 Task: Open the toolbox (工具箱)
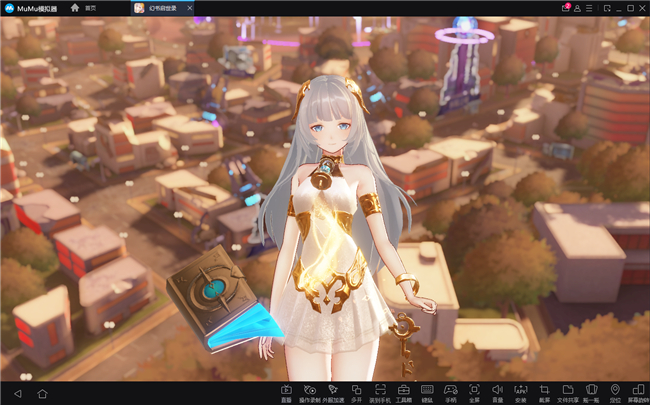(403, 392)
